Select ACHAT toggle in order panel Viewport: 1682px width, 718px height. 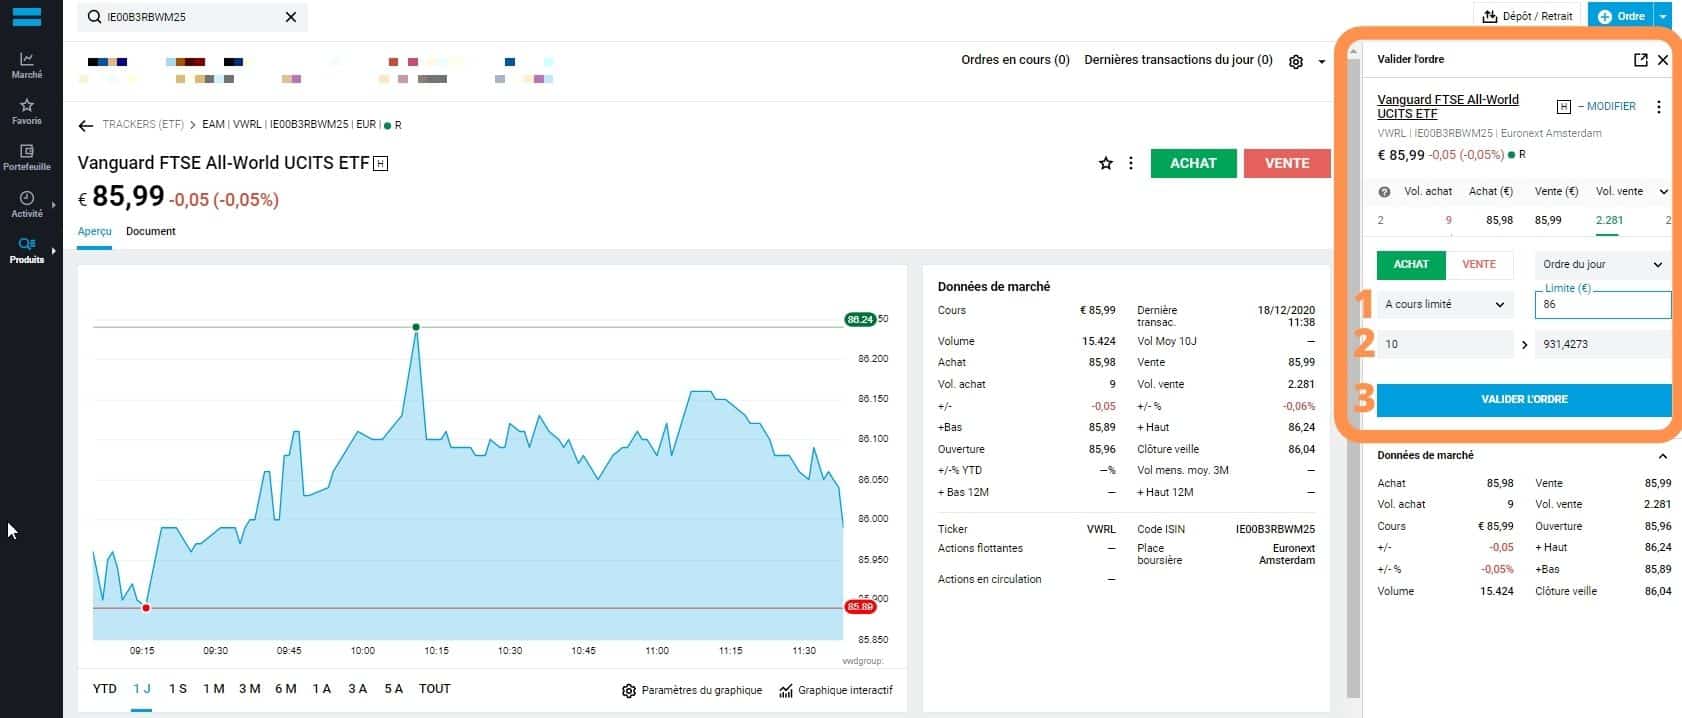1411,264
